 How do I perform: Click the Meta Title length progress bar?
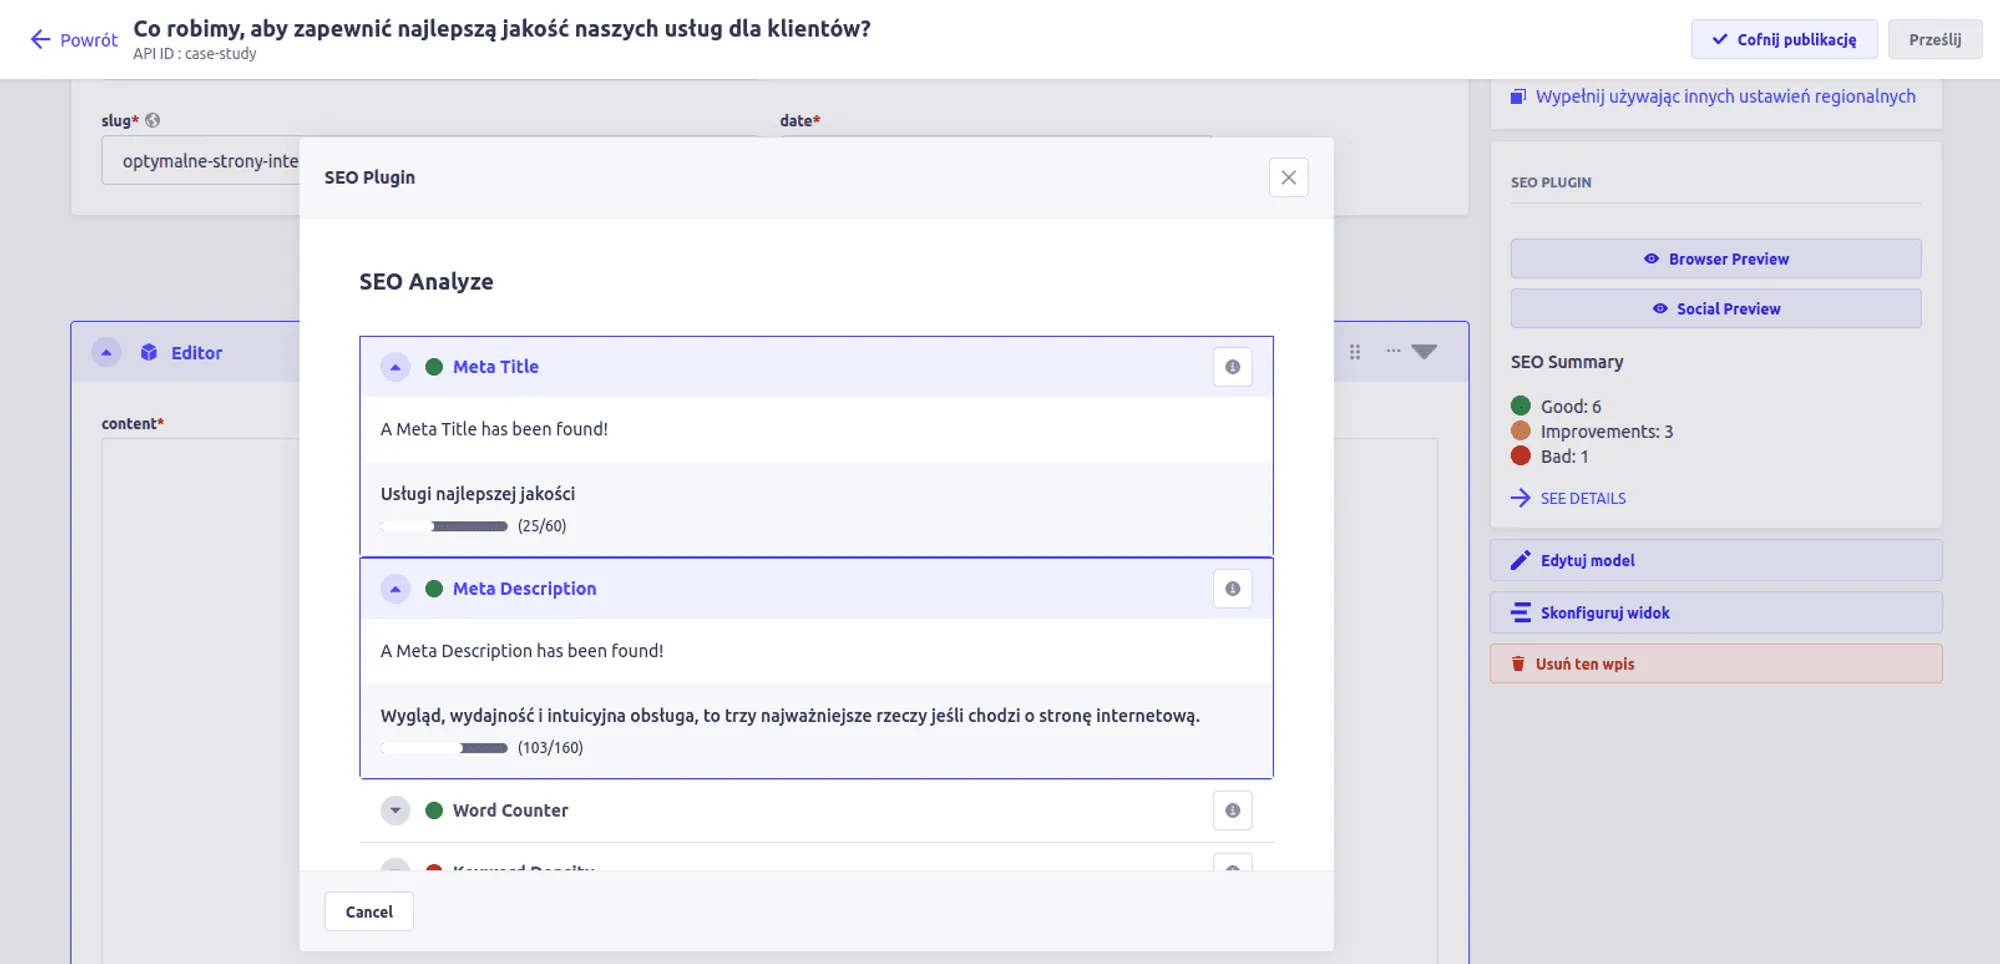[x=444, y=526]
